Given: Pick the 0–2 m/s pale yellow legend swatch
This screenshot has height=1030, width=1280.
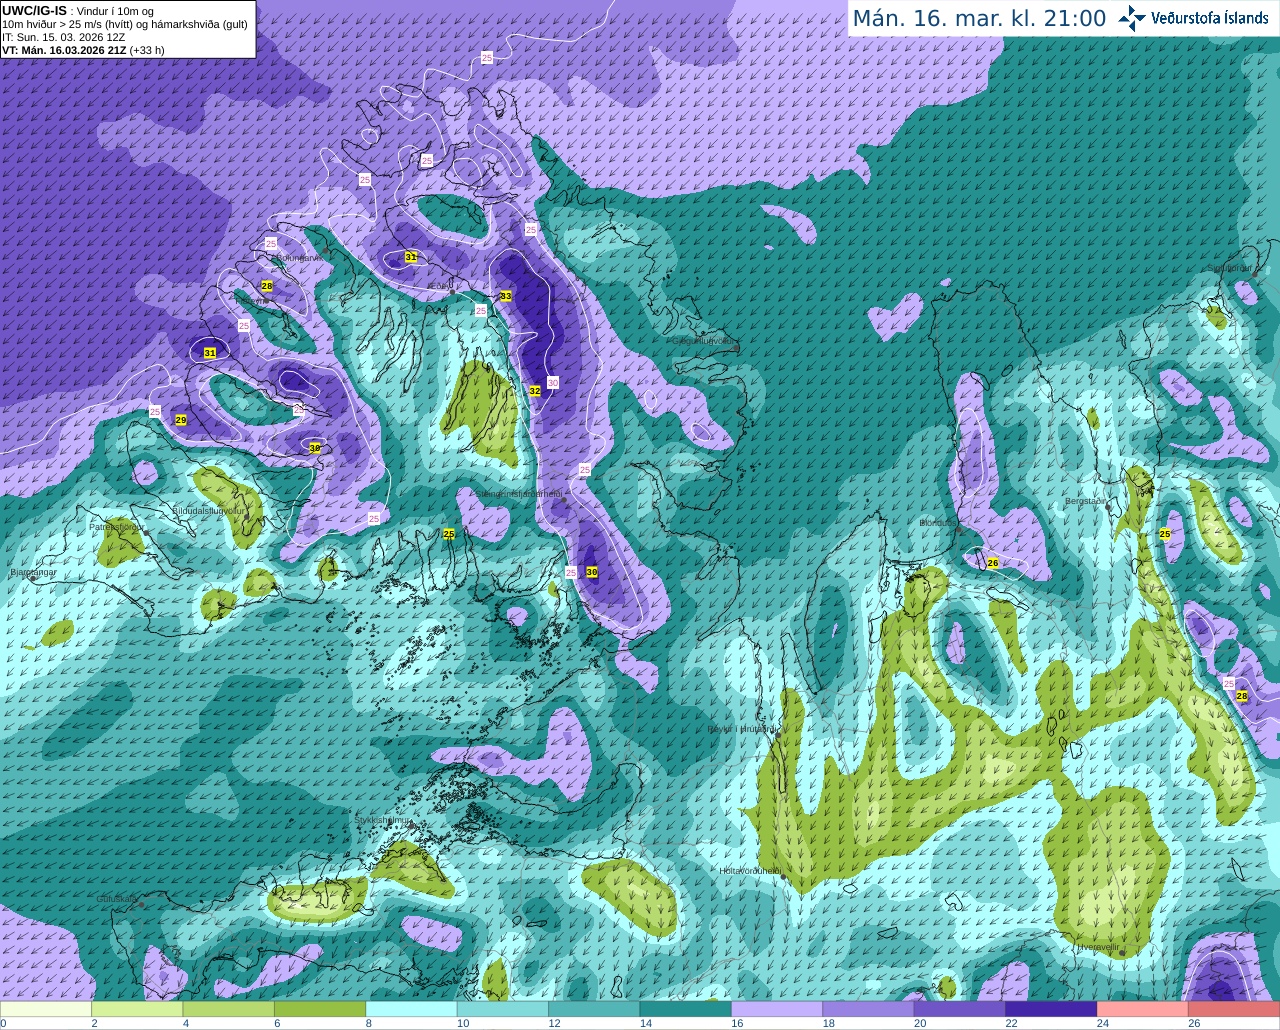Looking at the screenshot, I should 46,1010.
